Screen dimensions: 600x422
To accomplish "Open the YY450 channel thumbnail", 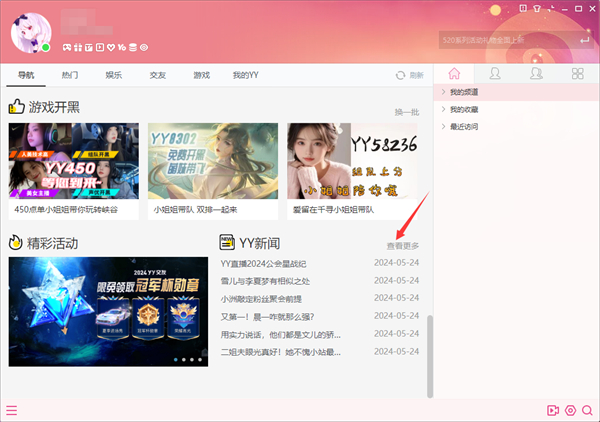I will [x=74, y=161].
